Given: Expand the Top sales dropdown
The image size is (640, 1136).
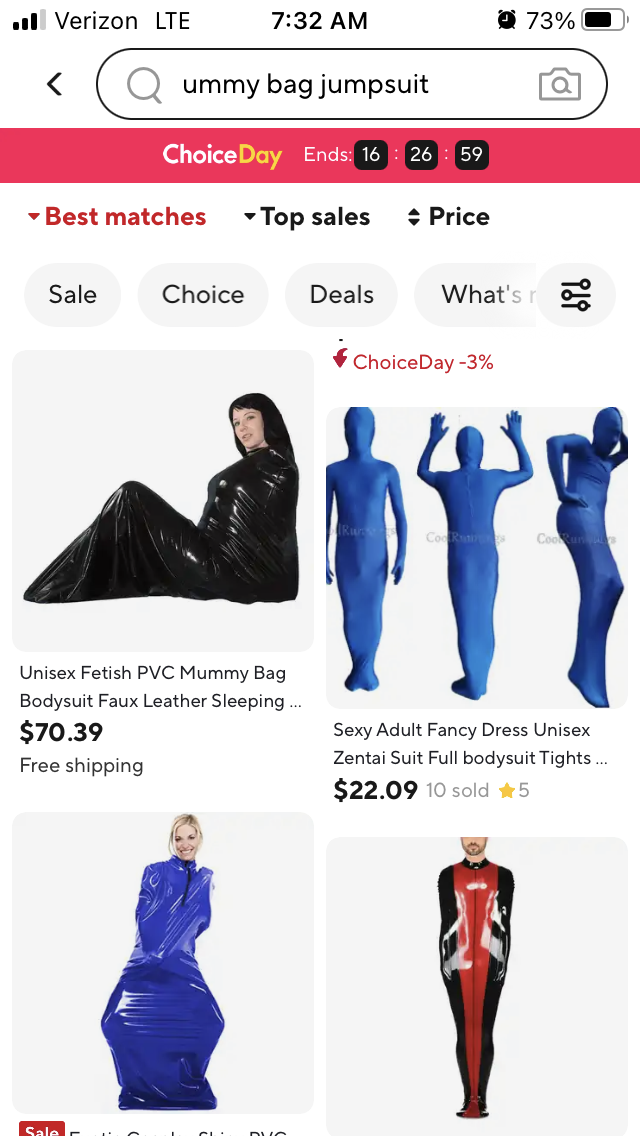Looking at the screenshot, I should click(x=307, y=217).
